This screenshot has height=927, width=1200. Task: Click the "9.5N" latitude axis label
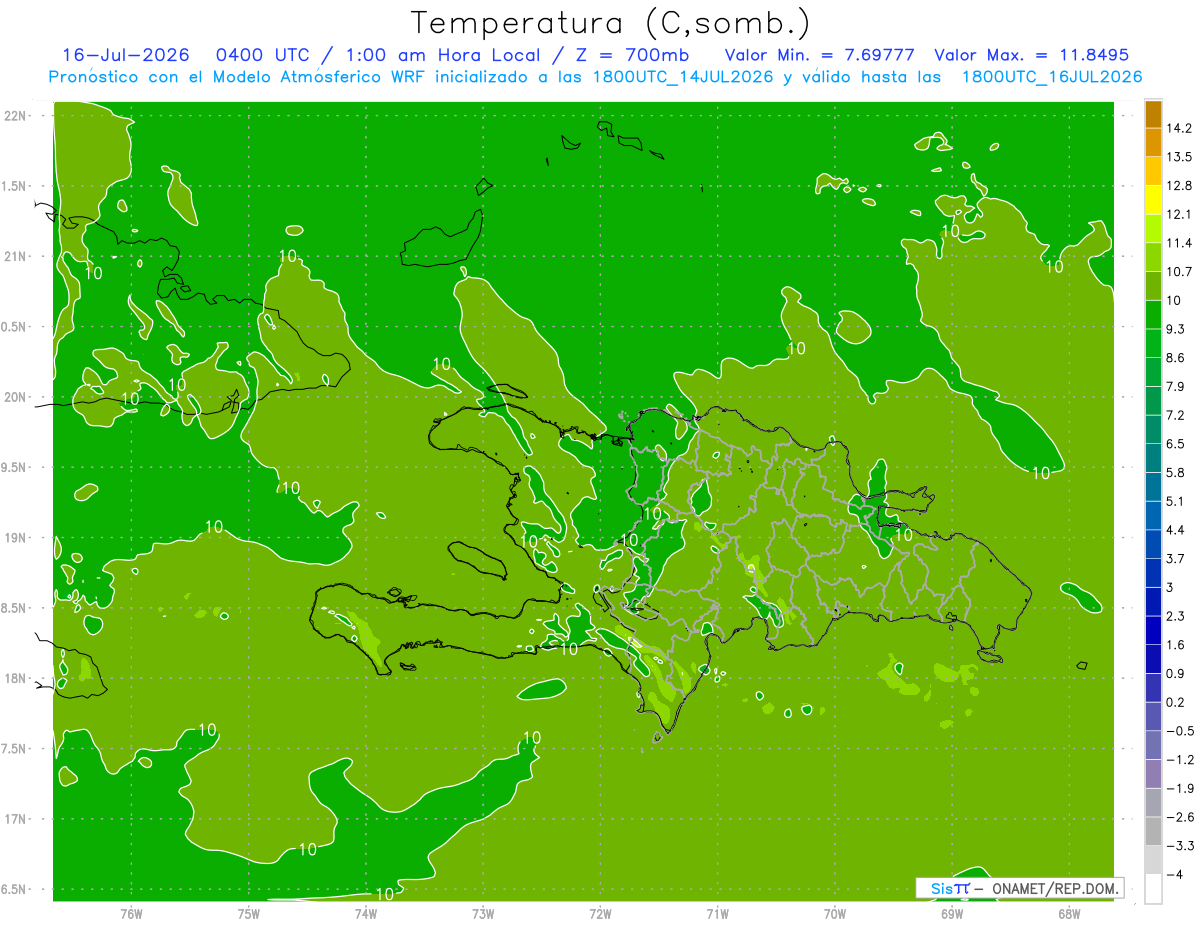[14, 467]
